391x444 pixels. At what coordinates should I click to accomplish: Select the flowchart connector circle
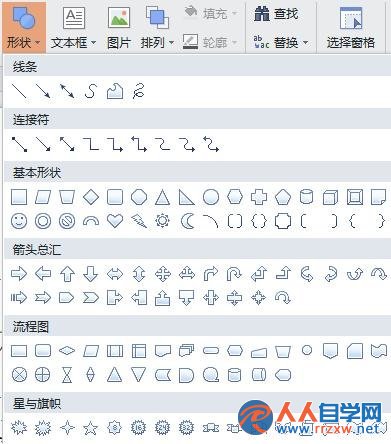tap(307, 350)
